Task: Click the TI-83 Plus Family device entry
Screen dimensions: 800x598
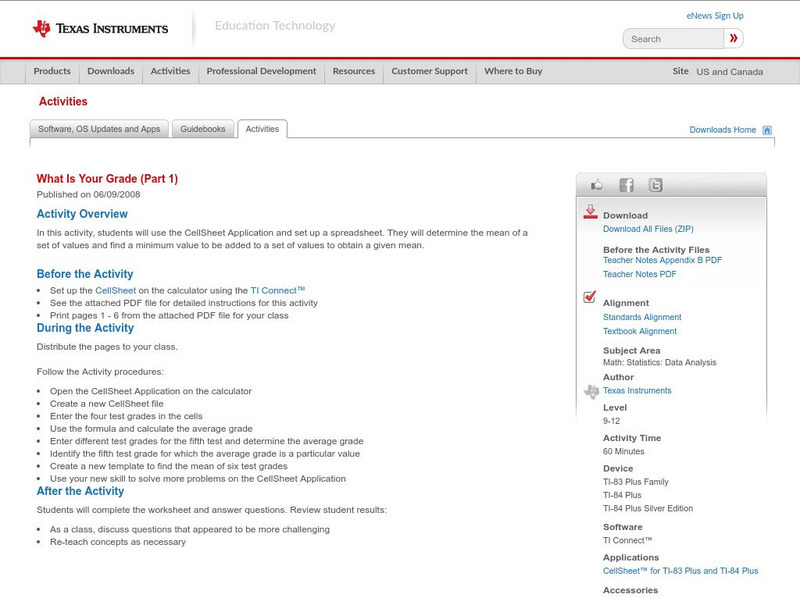Action: (x=635, y=482)
